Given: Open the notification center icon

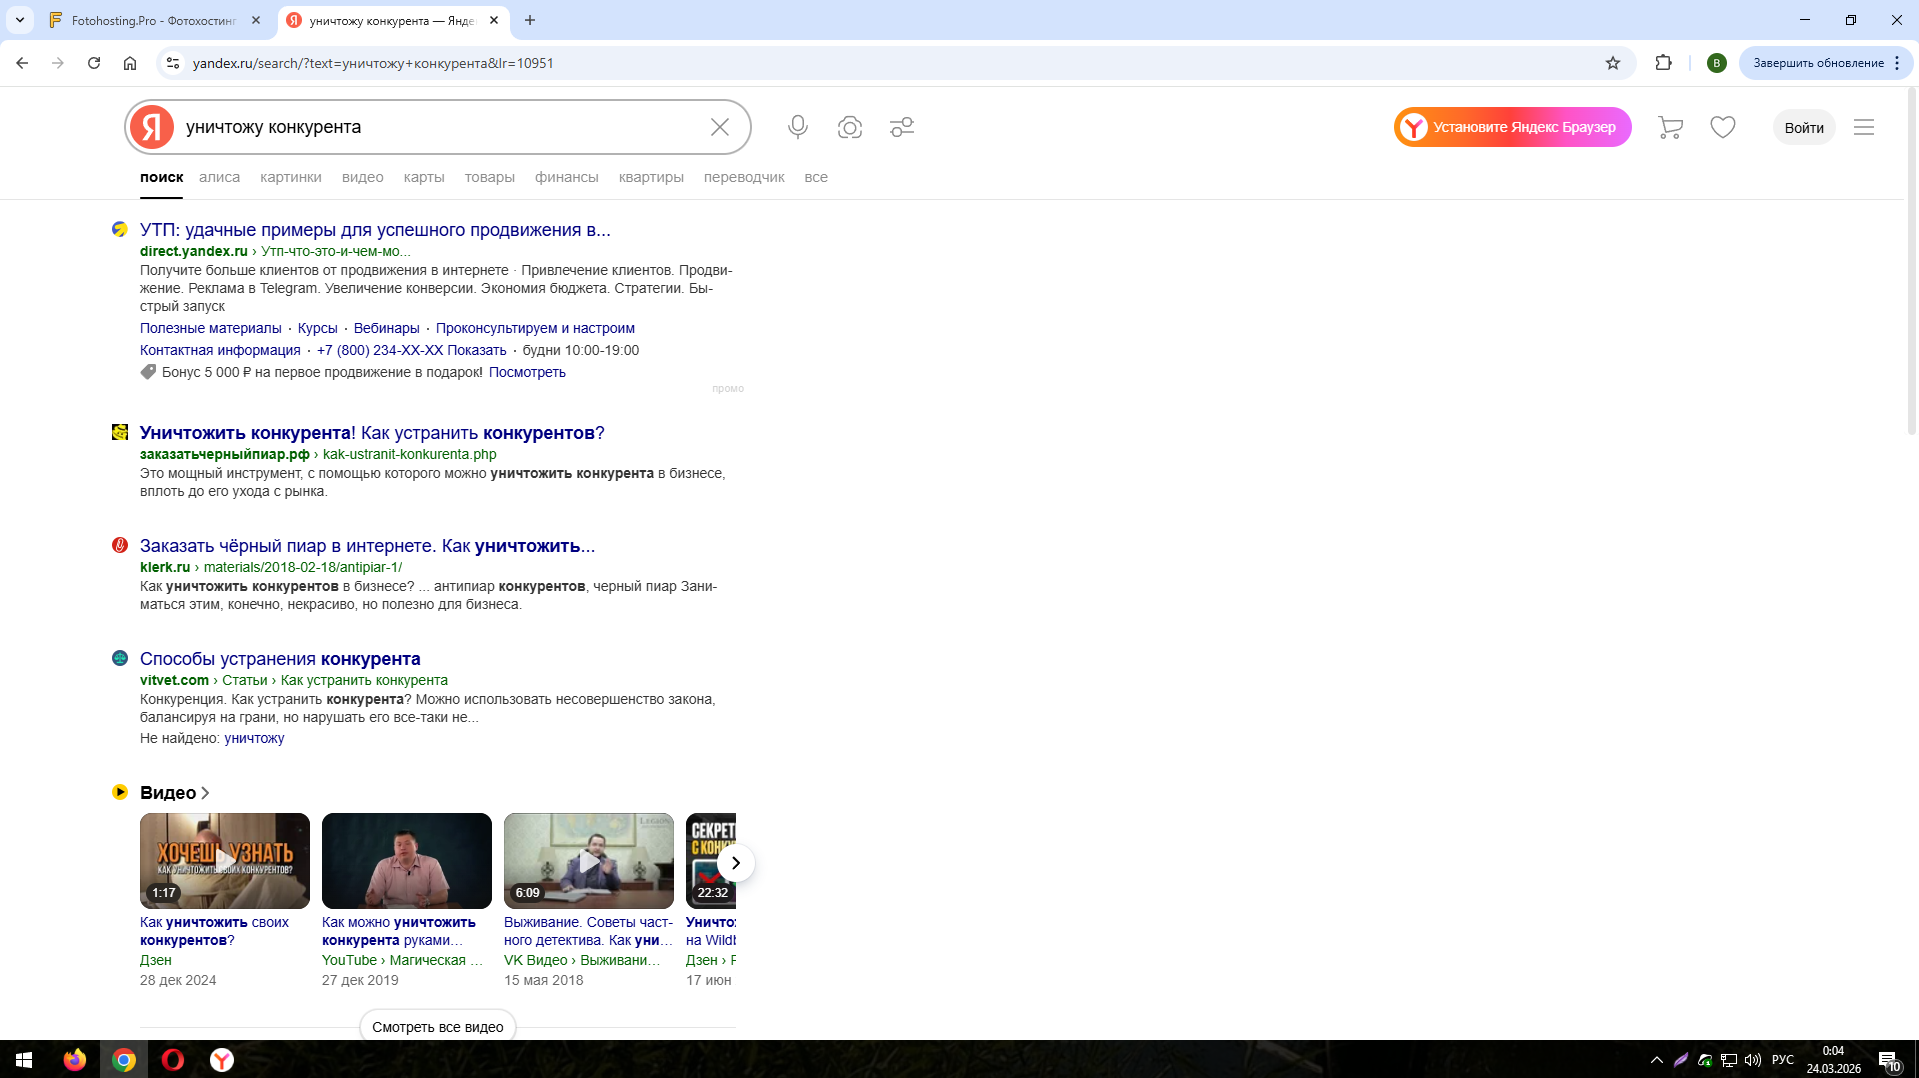Looking at the screenshot, I should tap(1888, 1060).
